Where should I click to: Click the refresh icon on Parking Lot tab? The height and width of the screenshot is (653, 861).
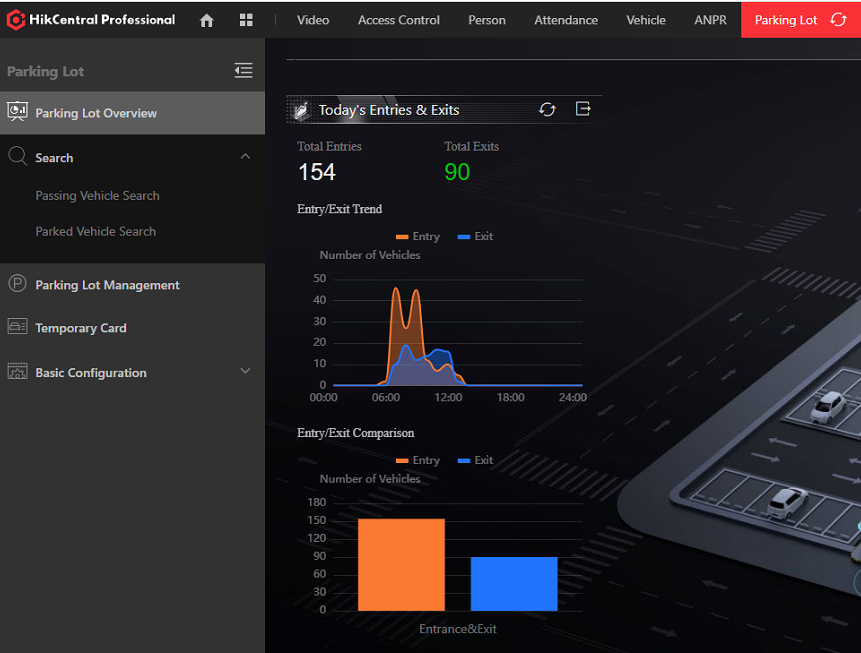[838, 20]
